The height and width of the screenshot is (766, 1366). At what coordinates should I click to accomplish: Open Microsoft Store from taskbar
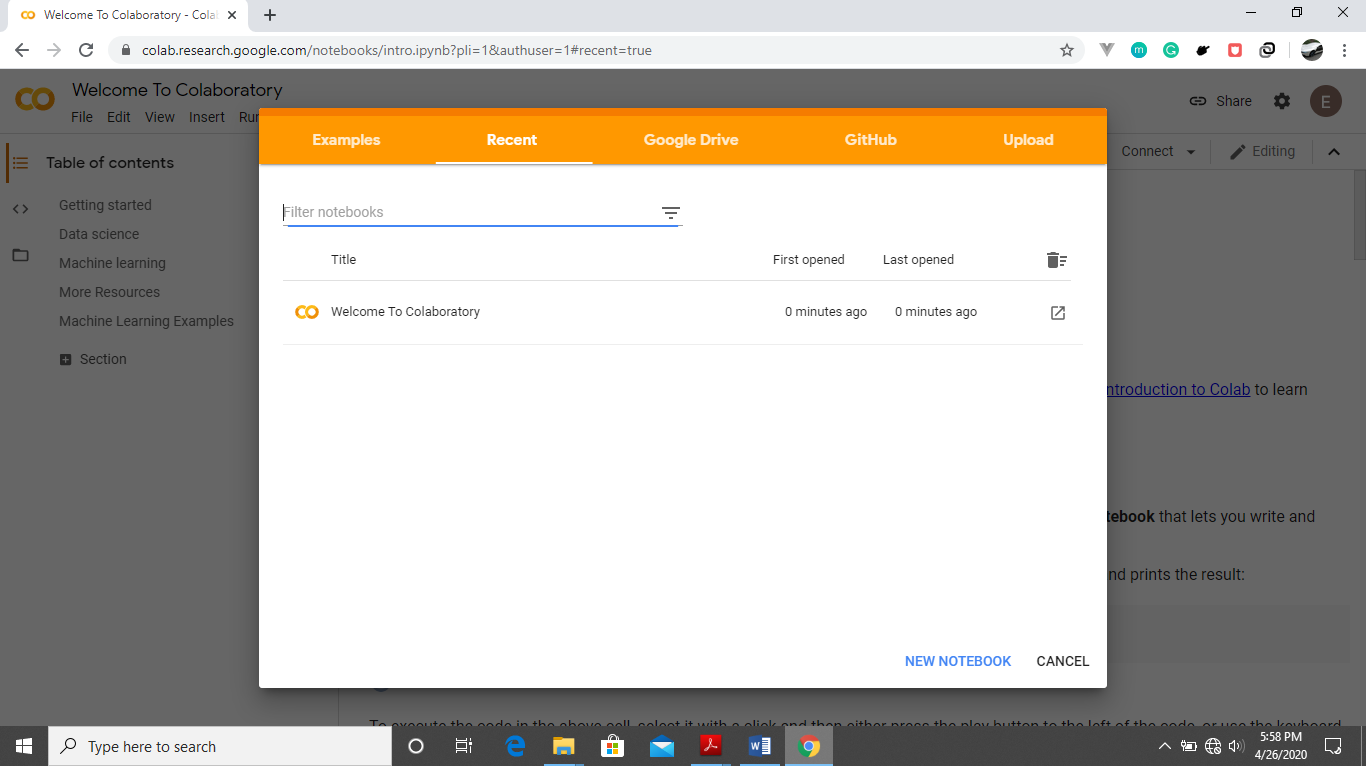click(x=612, y=746)
